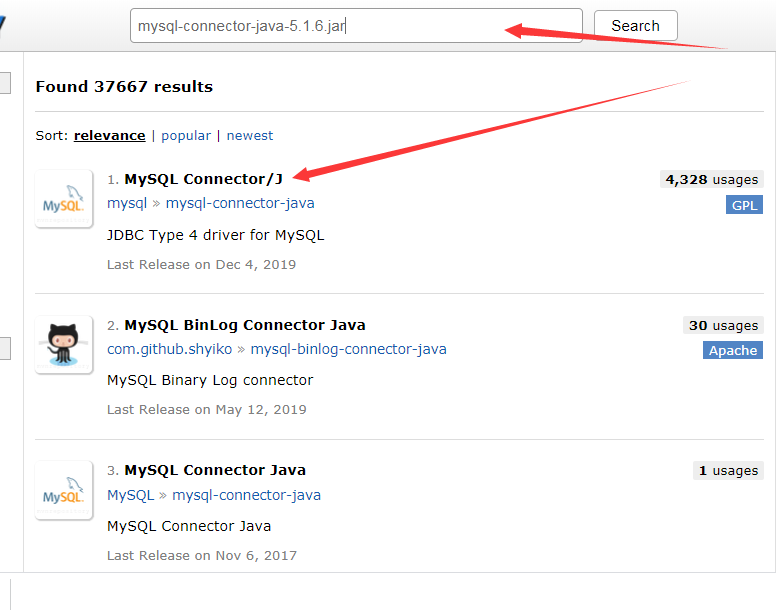Image resolution: width=776 pixels, height=610 pixels.
Task: Open the MySQL Connector/J result title
Action: point(203,179)
